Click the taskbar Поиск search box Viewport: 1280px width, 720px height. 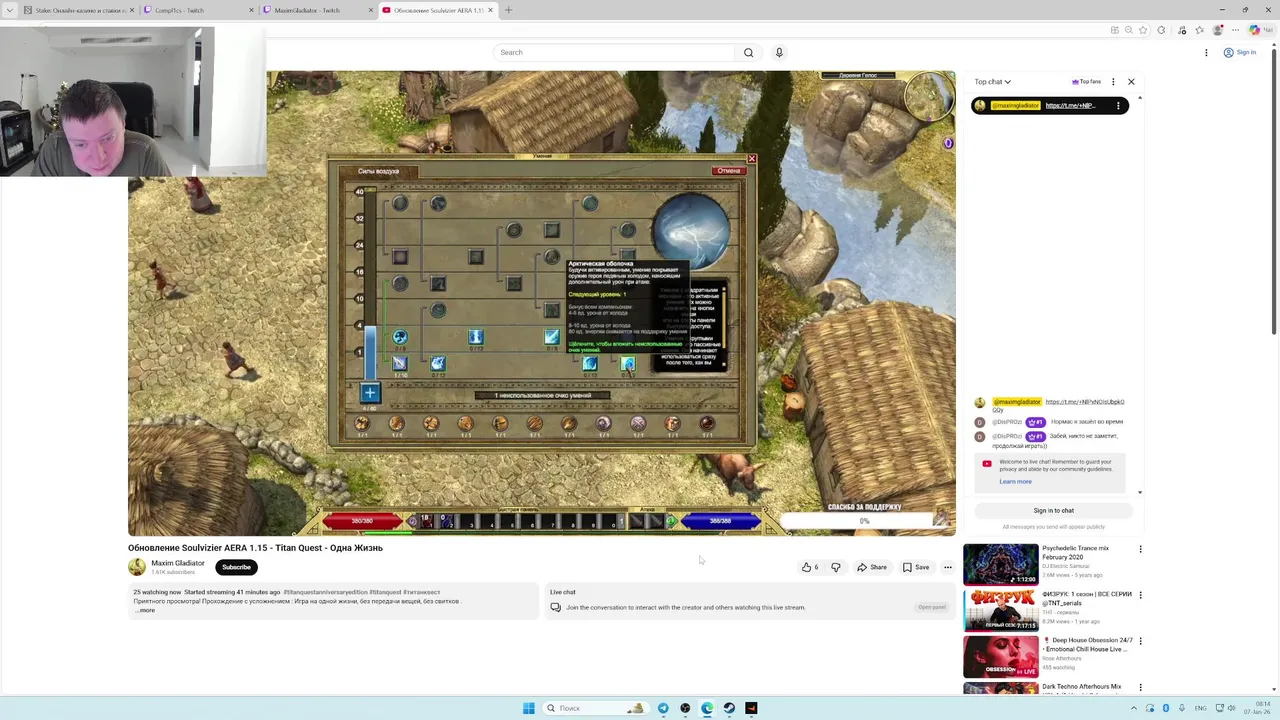click(x=595, y=708)
